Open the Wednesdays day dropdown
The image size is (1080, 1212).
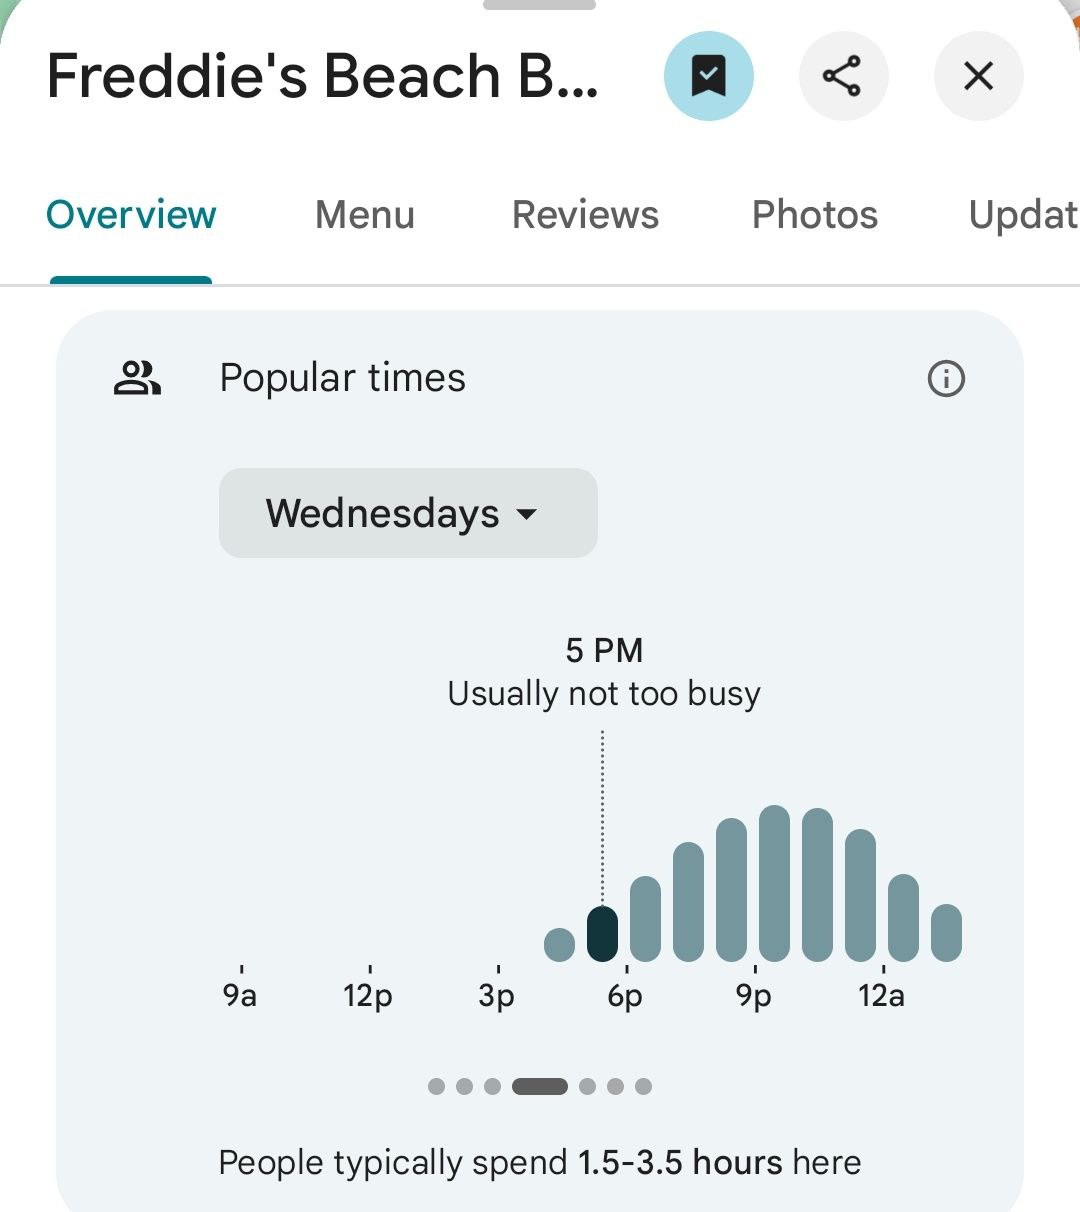pos(407,513)
